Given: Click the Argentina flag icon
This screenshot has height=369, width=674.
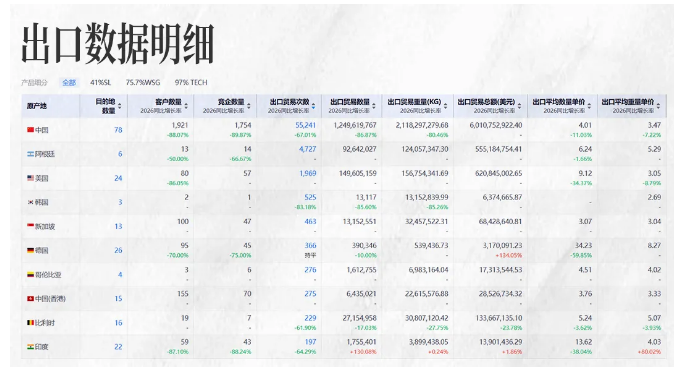Looking at the screenshot, I should (x=31, y=154).
